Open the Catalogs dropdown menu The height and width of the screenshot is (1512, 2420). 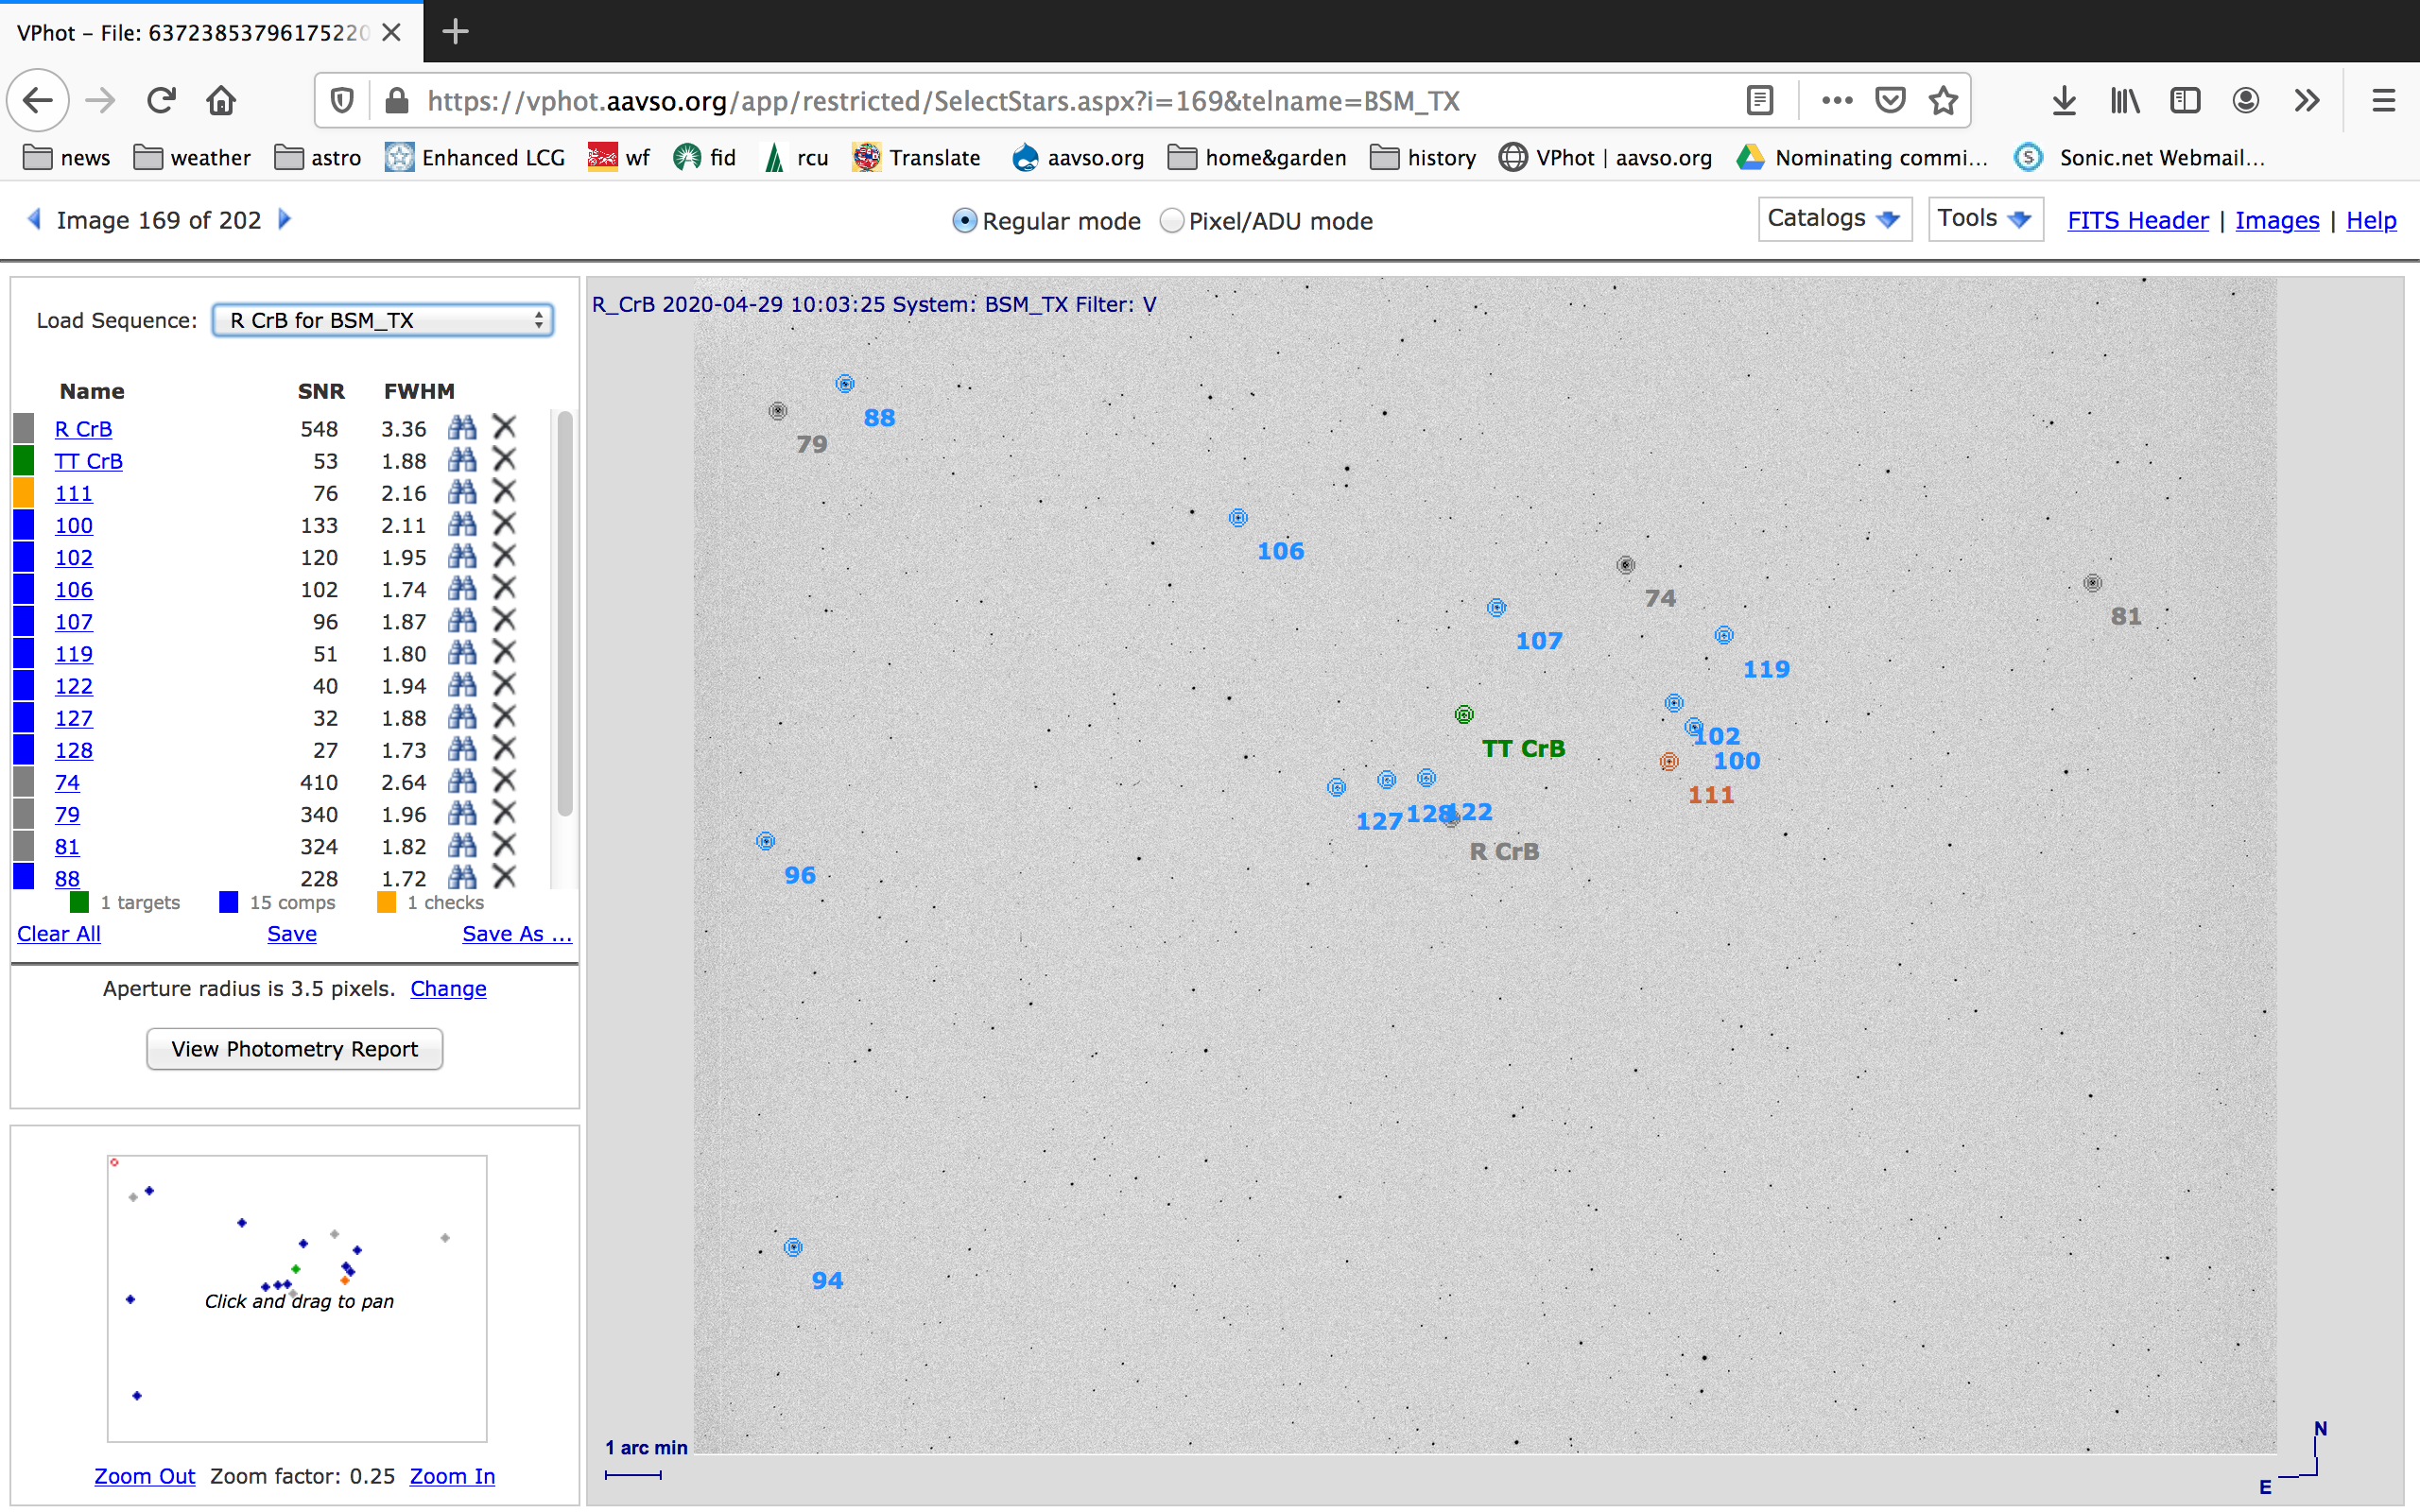pyautogui.click(x=1833, y=219)
